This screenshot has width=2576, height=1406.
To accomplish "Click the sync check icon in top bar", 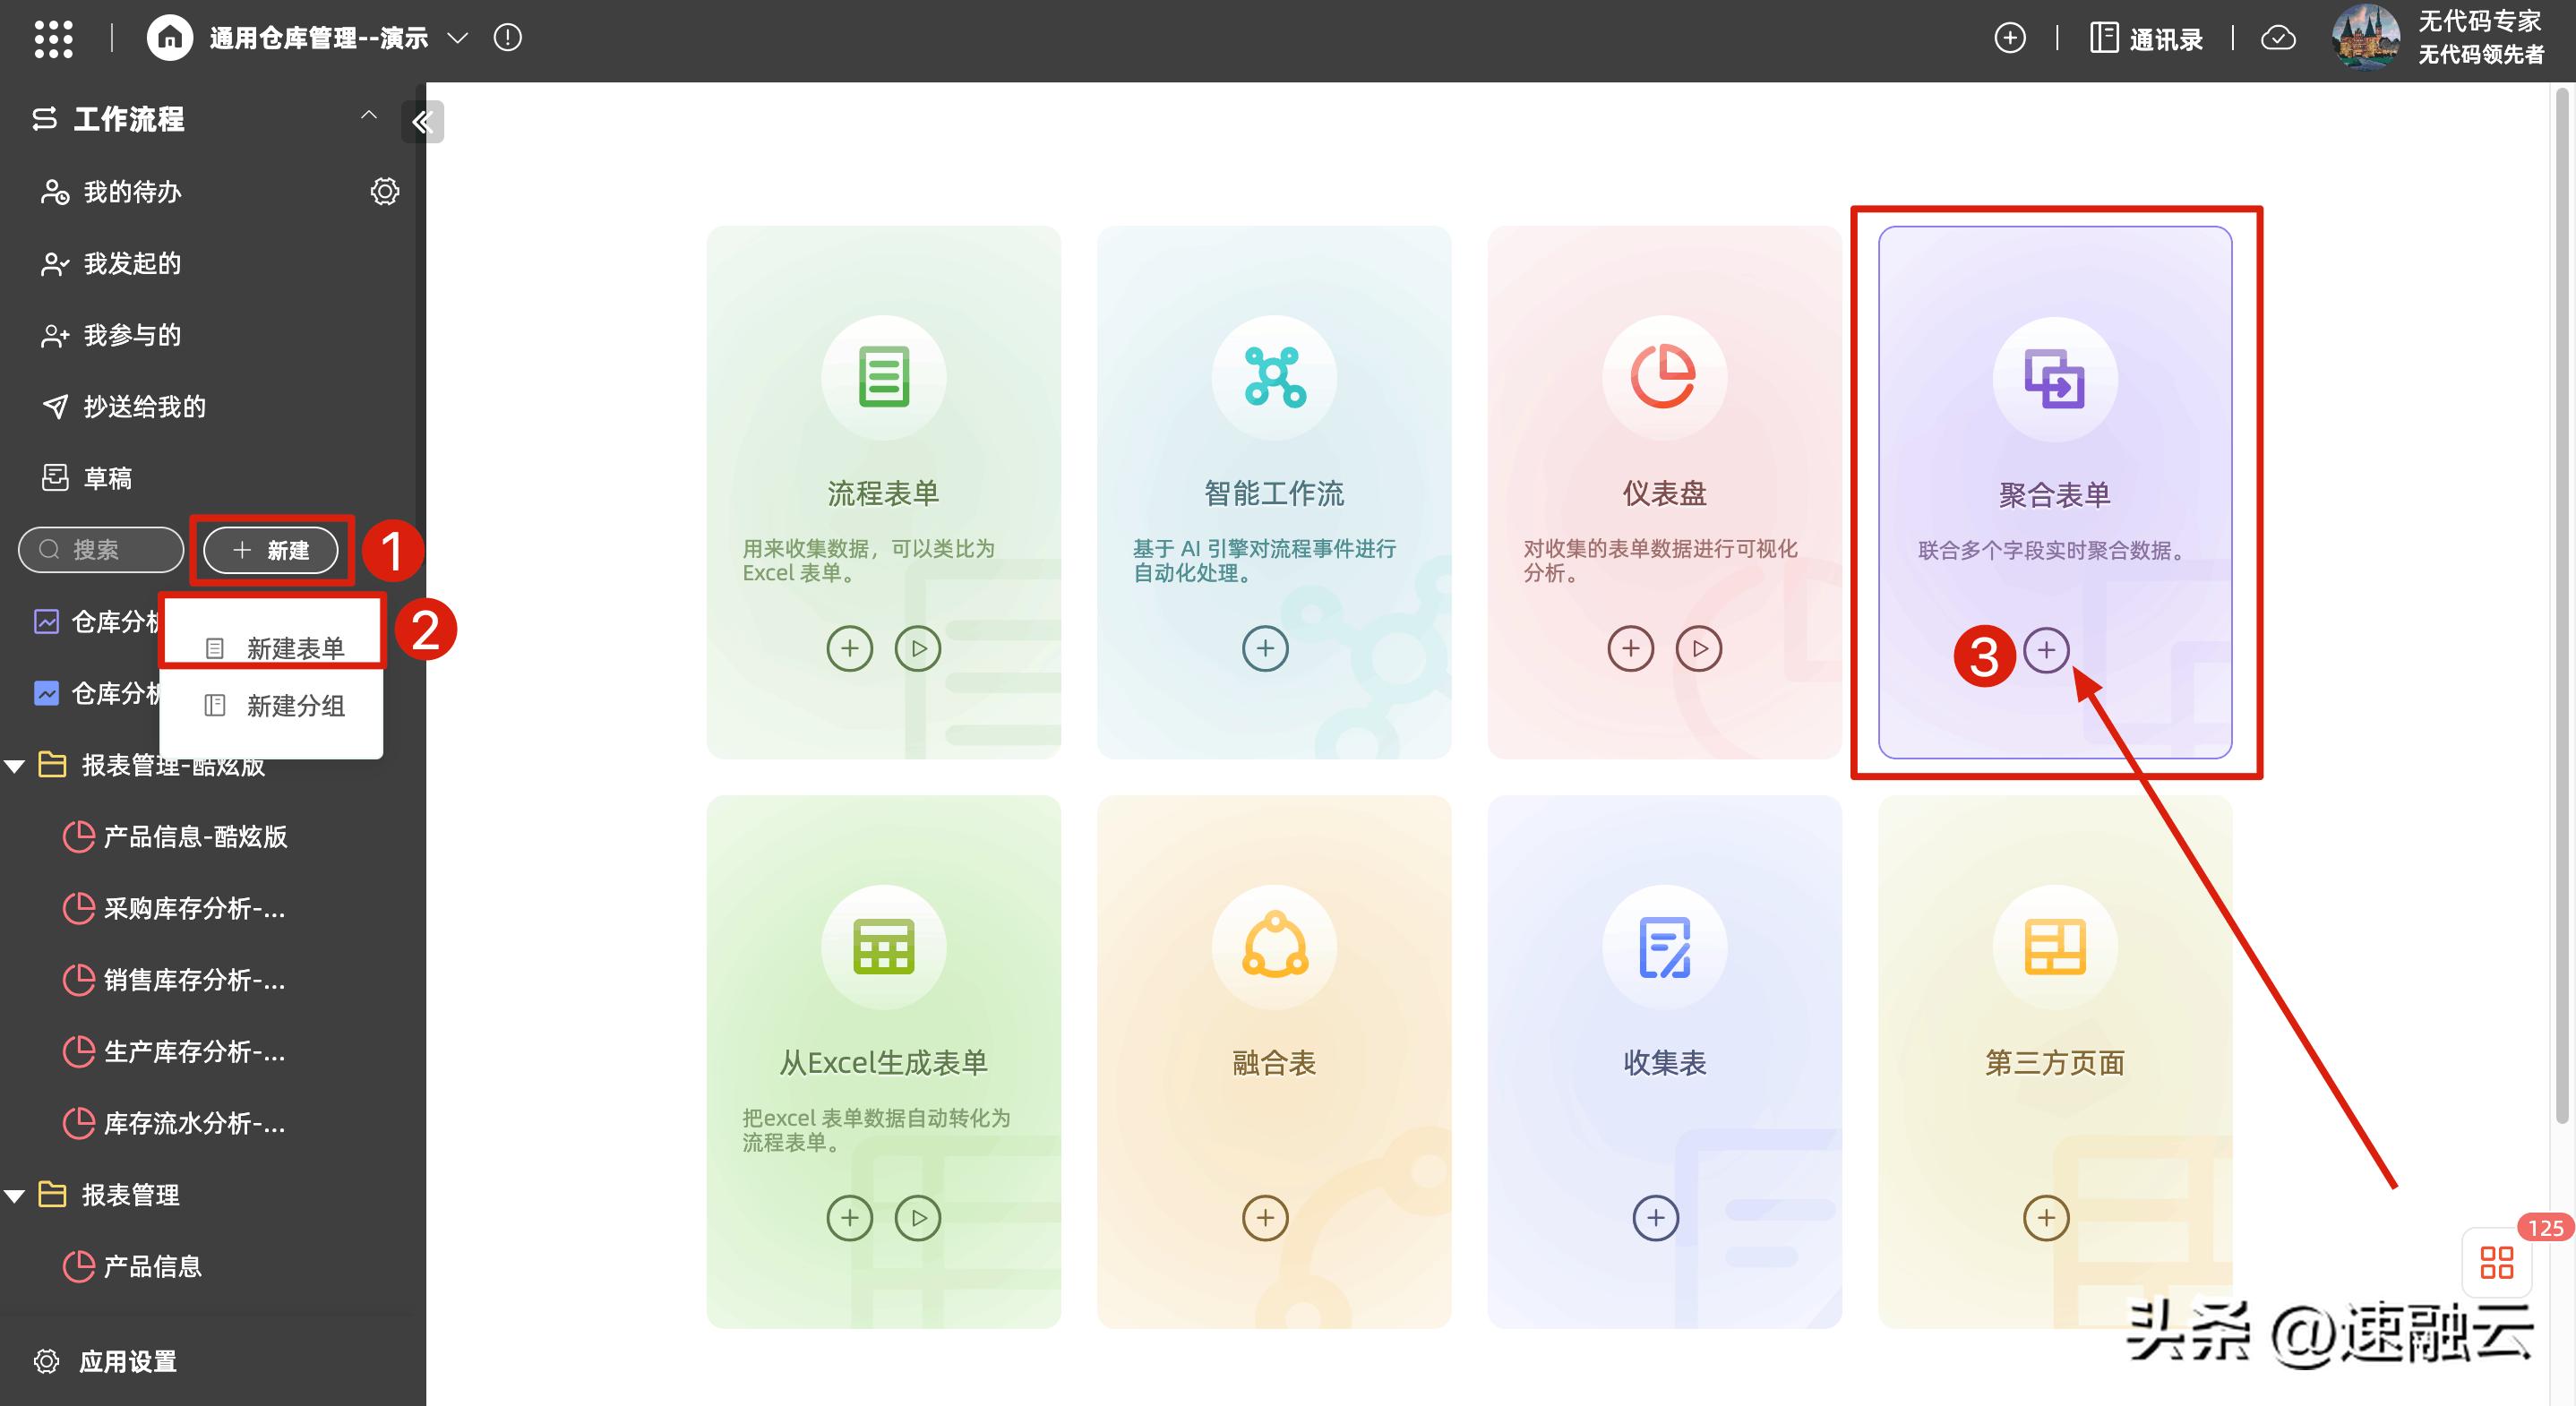I will click(2280, 37).
